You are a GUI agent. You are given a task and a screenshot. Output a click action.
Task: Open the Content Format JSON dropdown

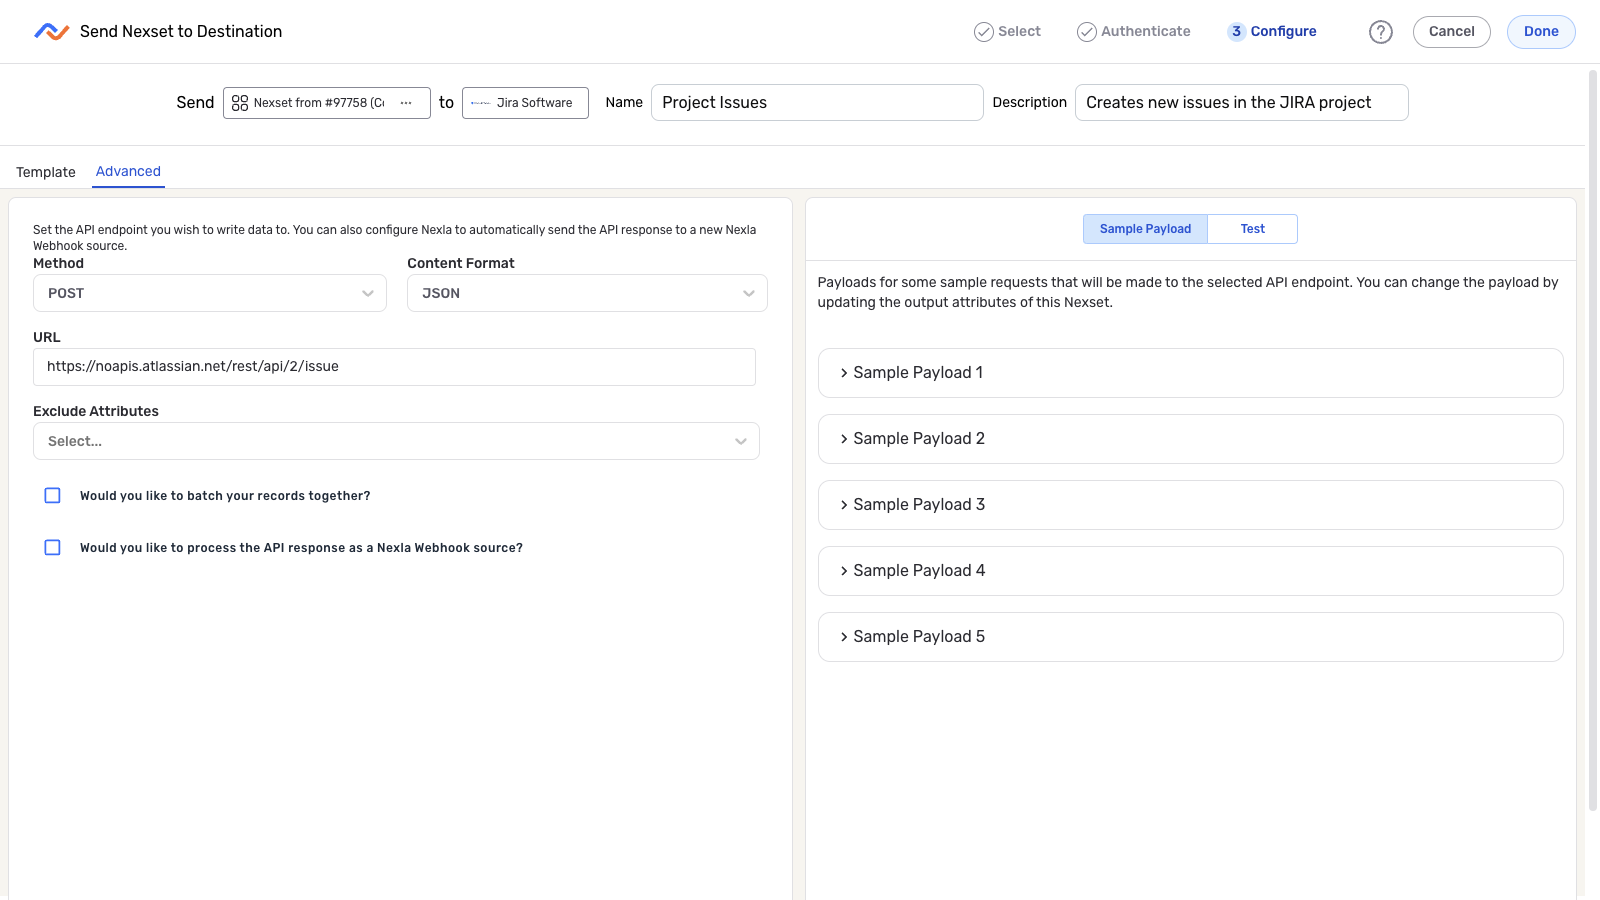coord(587,293)
